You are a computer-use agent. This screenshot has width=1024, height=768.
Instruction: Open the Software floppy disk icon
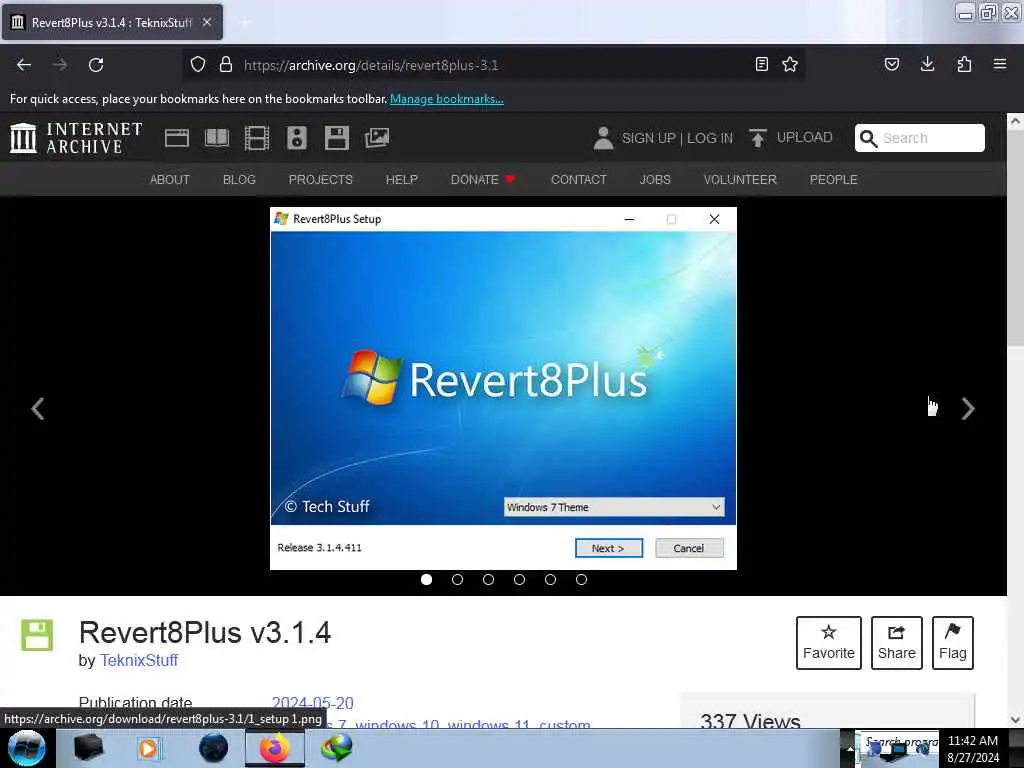click(x=337, y=138)
